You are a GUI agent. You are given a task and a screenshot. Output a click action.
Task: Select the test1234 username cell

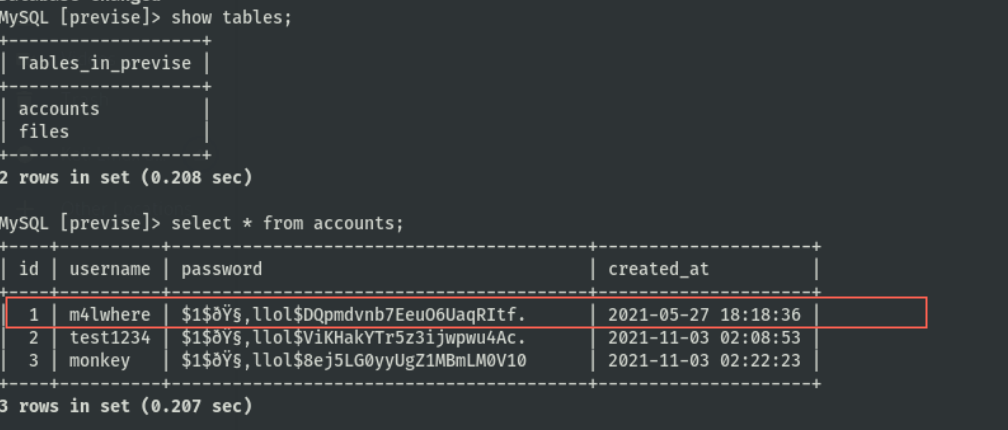pyautogui.click(x=110, y=338)
